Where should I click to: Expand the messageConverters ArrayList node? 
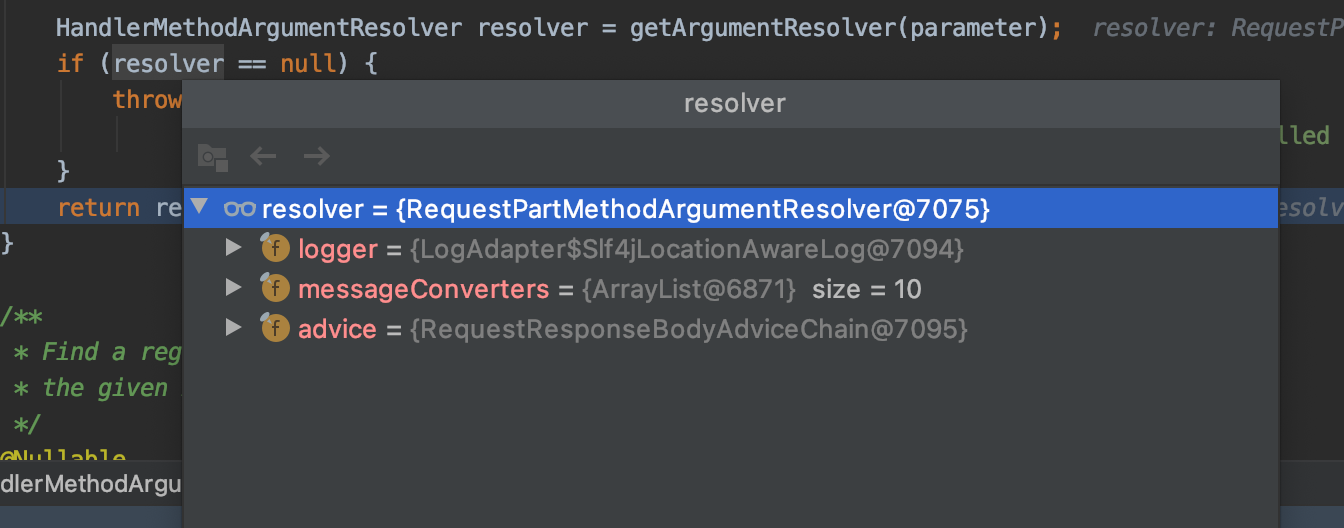point(234,288)
